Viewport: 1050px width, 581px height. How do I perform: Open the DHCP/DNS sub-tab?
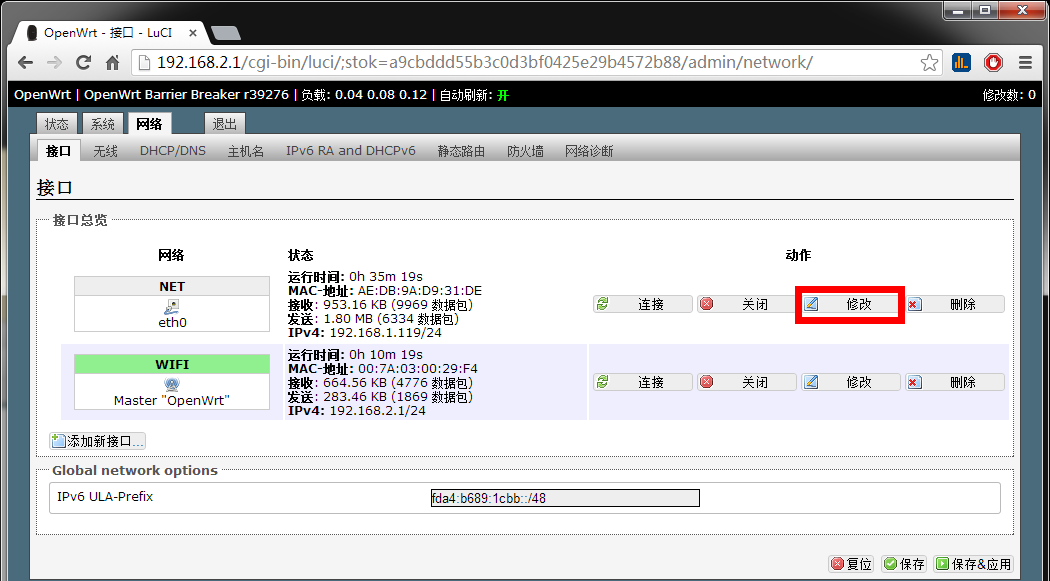pyautogui.click(x=173, y=151)
